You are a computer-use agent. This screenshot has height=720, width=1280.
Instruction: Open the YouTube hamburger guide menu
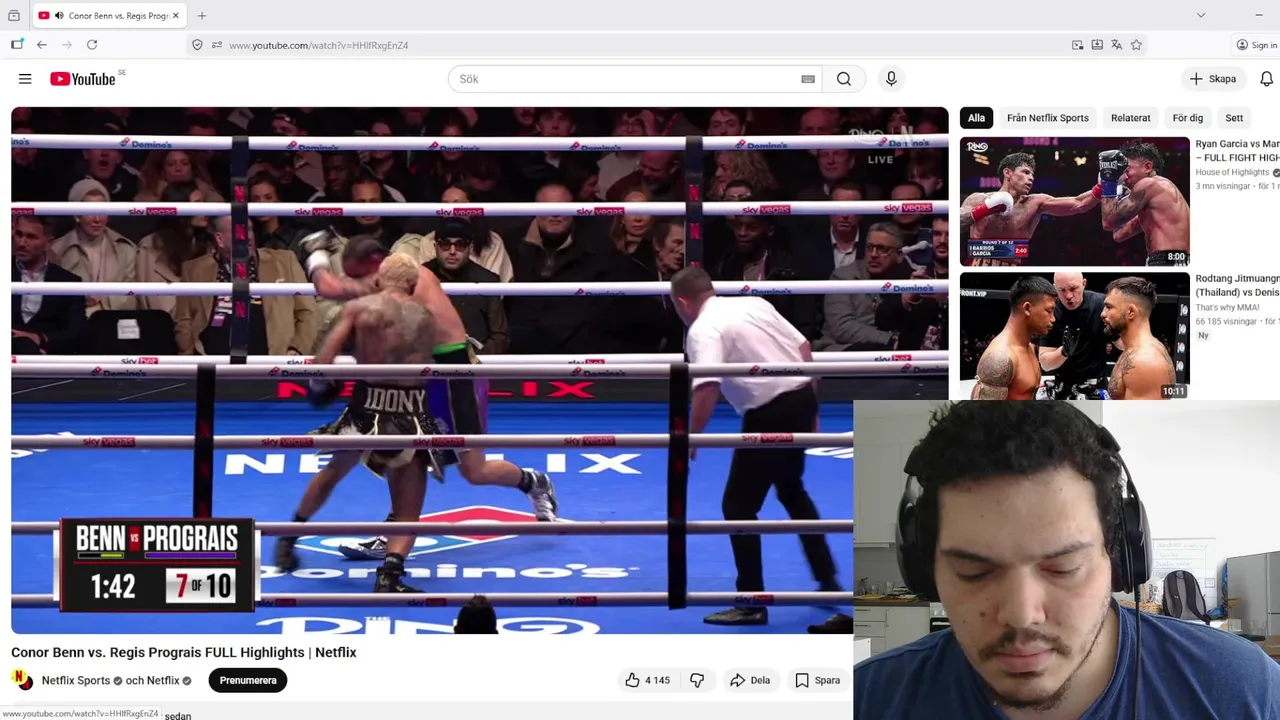[25, 79]
